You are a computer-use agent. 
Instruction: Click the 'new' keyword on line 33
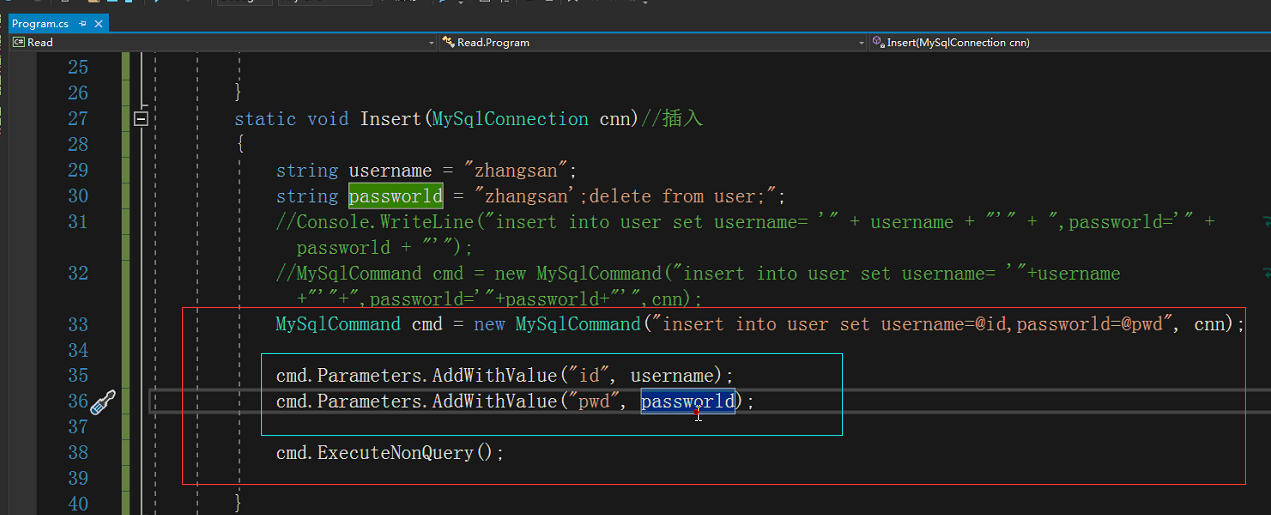click(490, 325)
